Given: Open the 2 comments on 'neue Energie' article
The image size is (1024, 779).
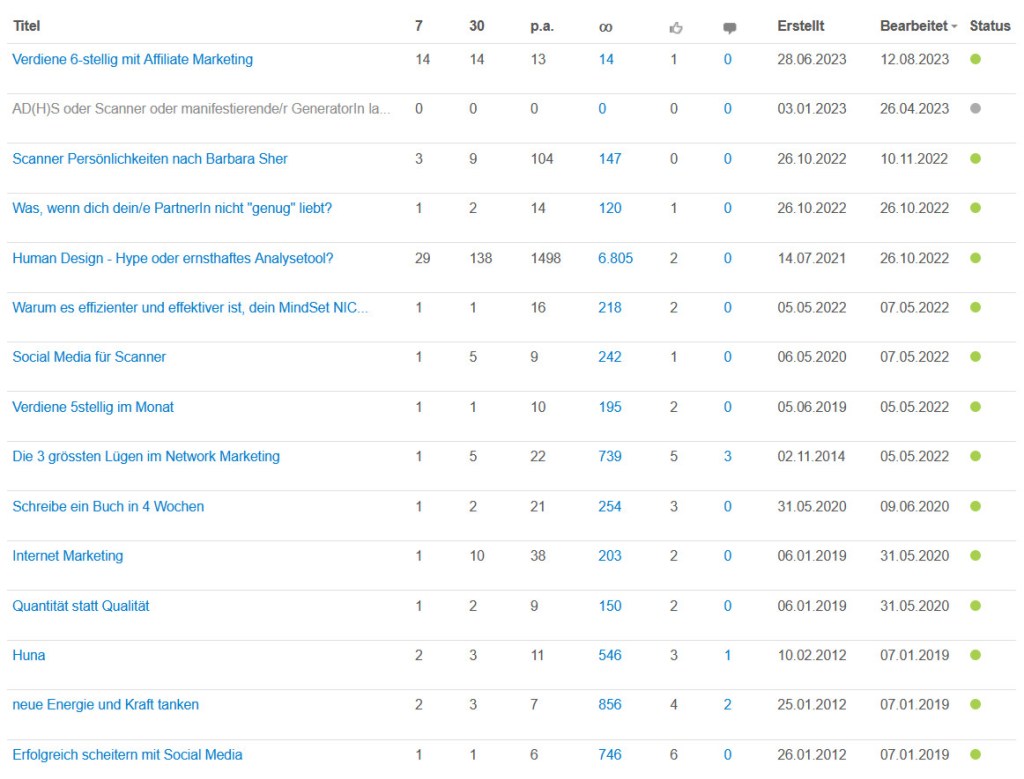Looking at the screenshot, I should click(727, 704).
